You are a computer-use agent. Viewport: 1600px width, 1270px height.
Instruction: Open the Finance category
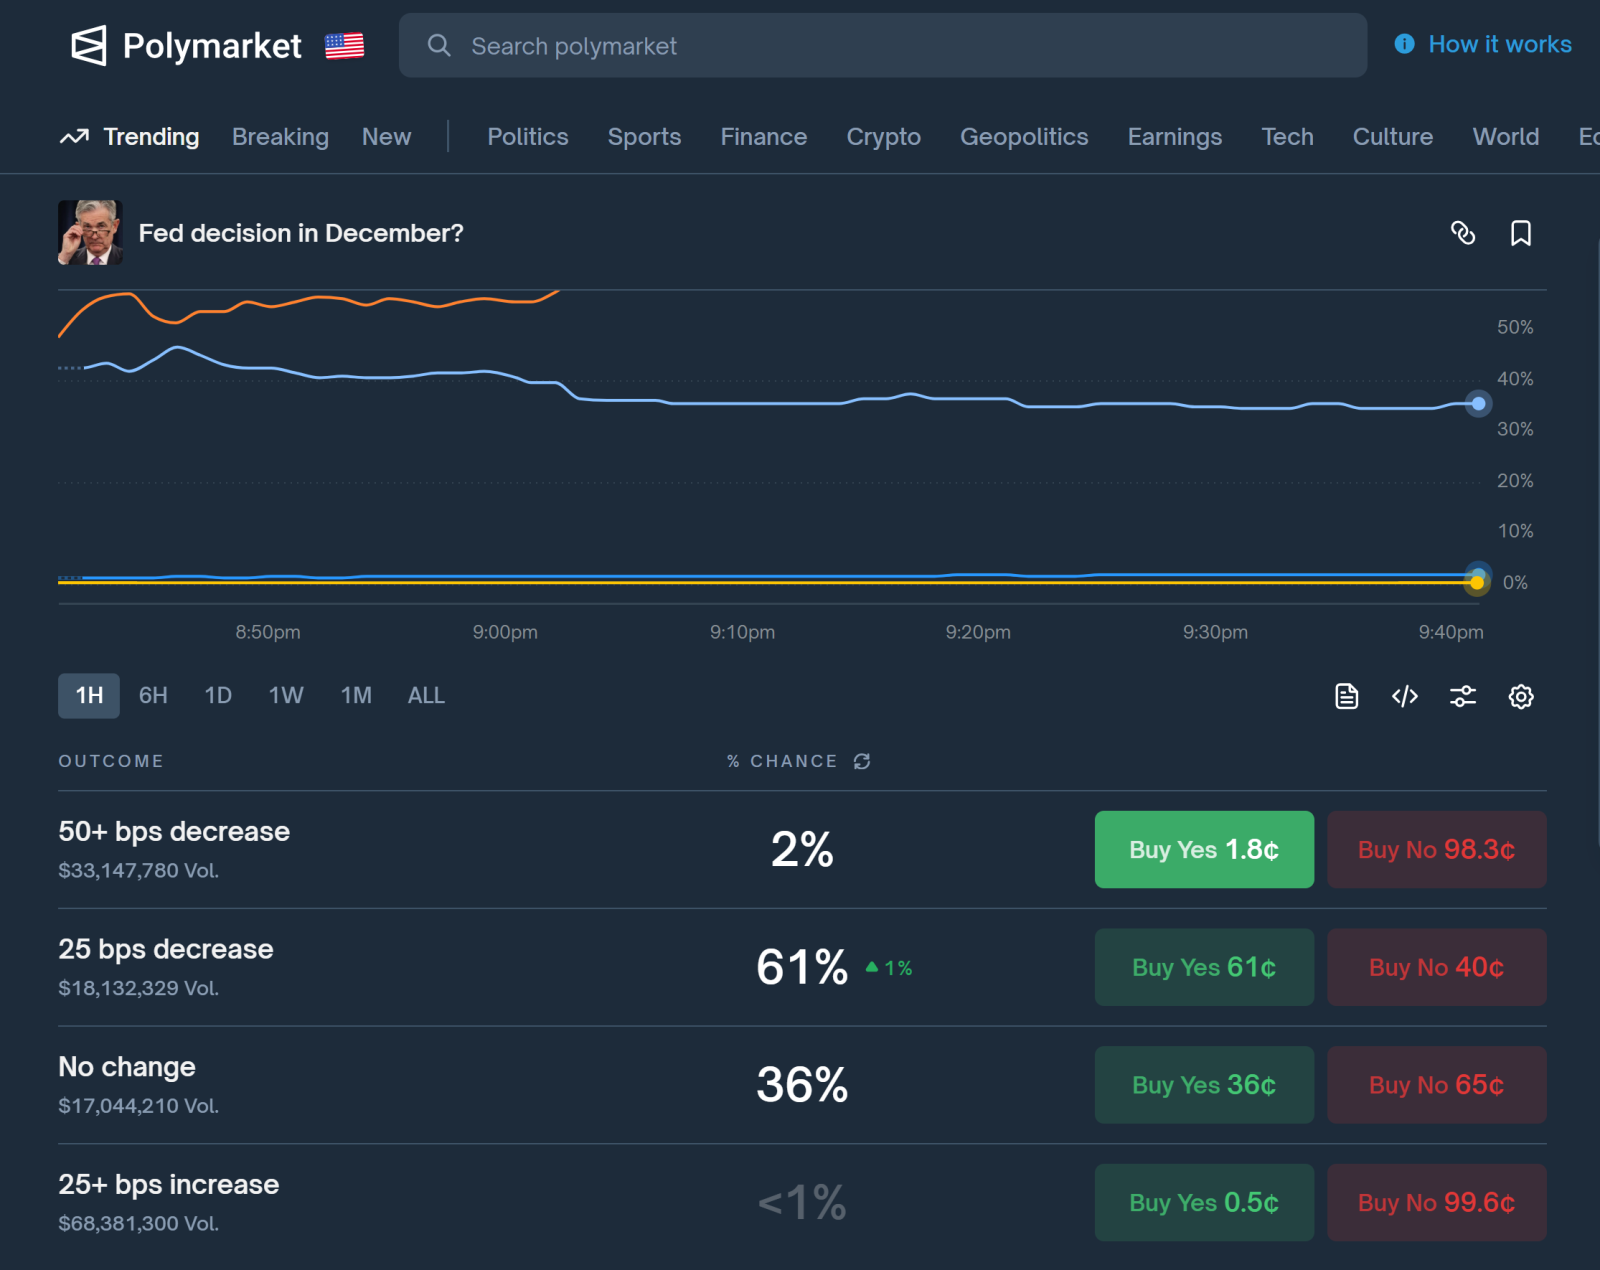pos(763,137)
